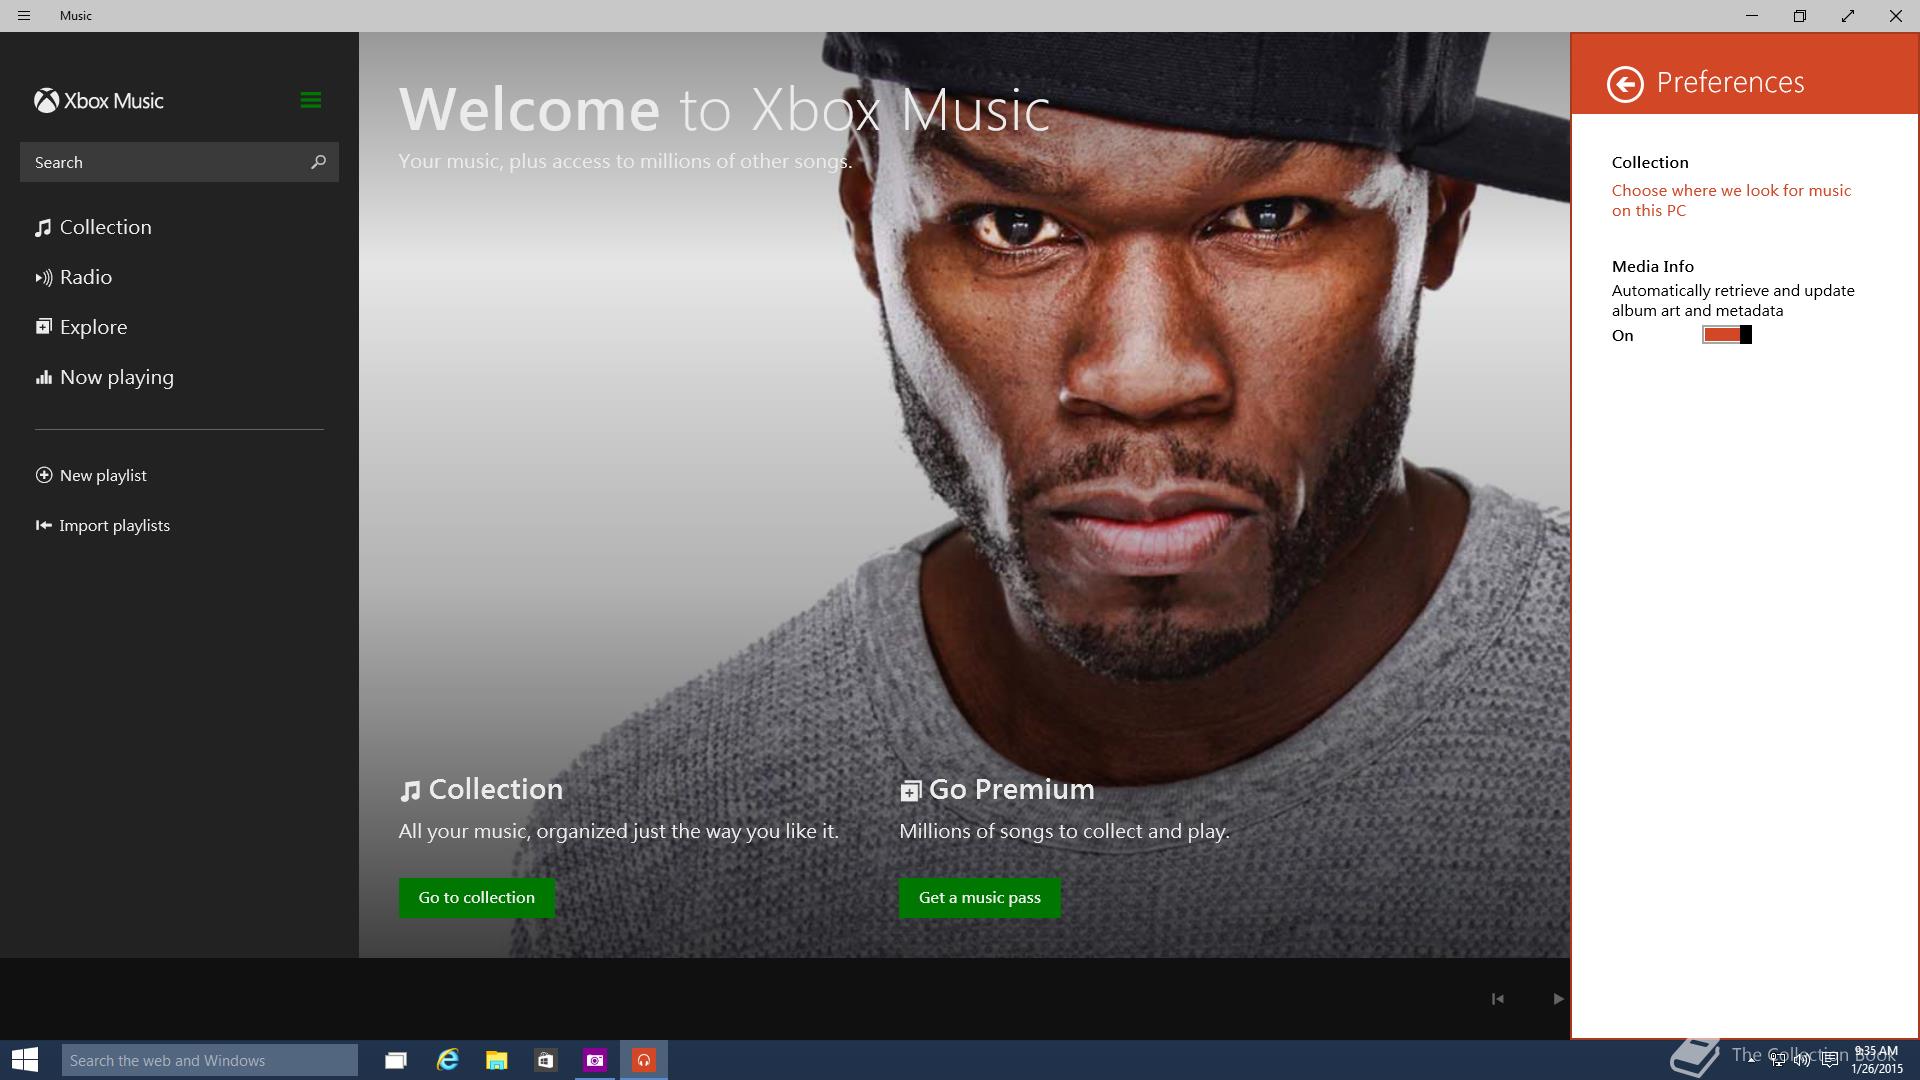The image size is (1920, 1080).
Task: Click the Music app taskbar icon
Action: (x=644, y=1060)
